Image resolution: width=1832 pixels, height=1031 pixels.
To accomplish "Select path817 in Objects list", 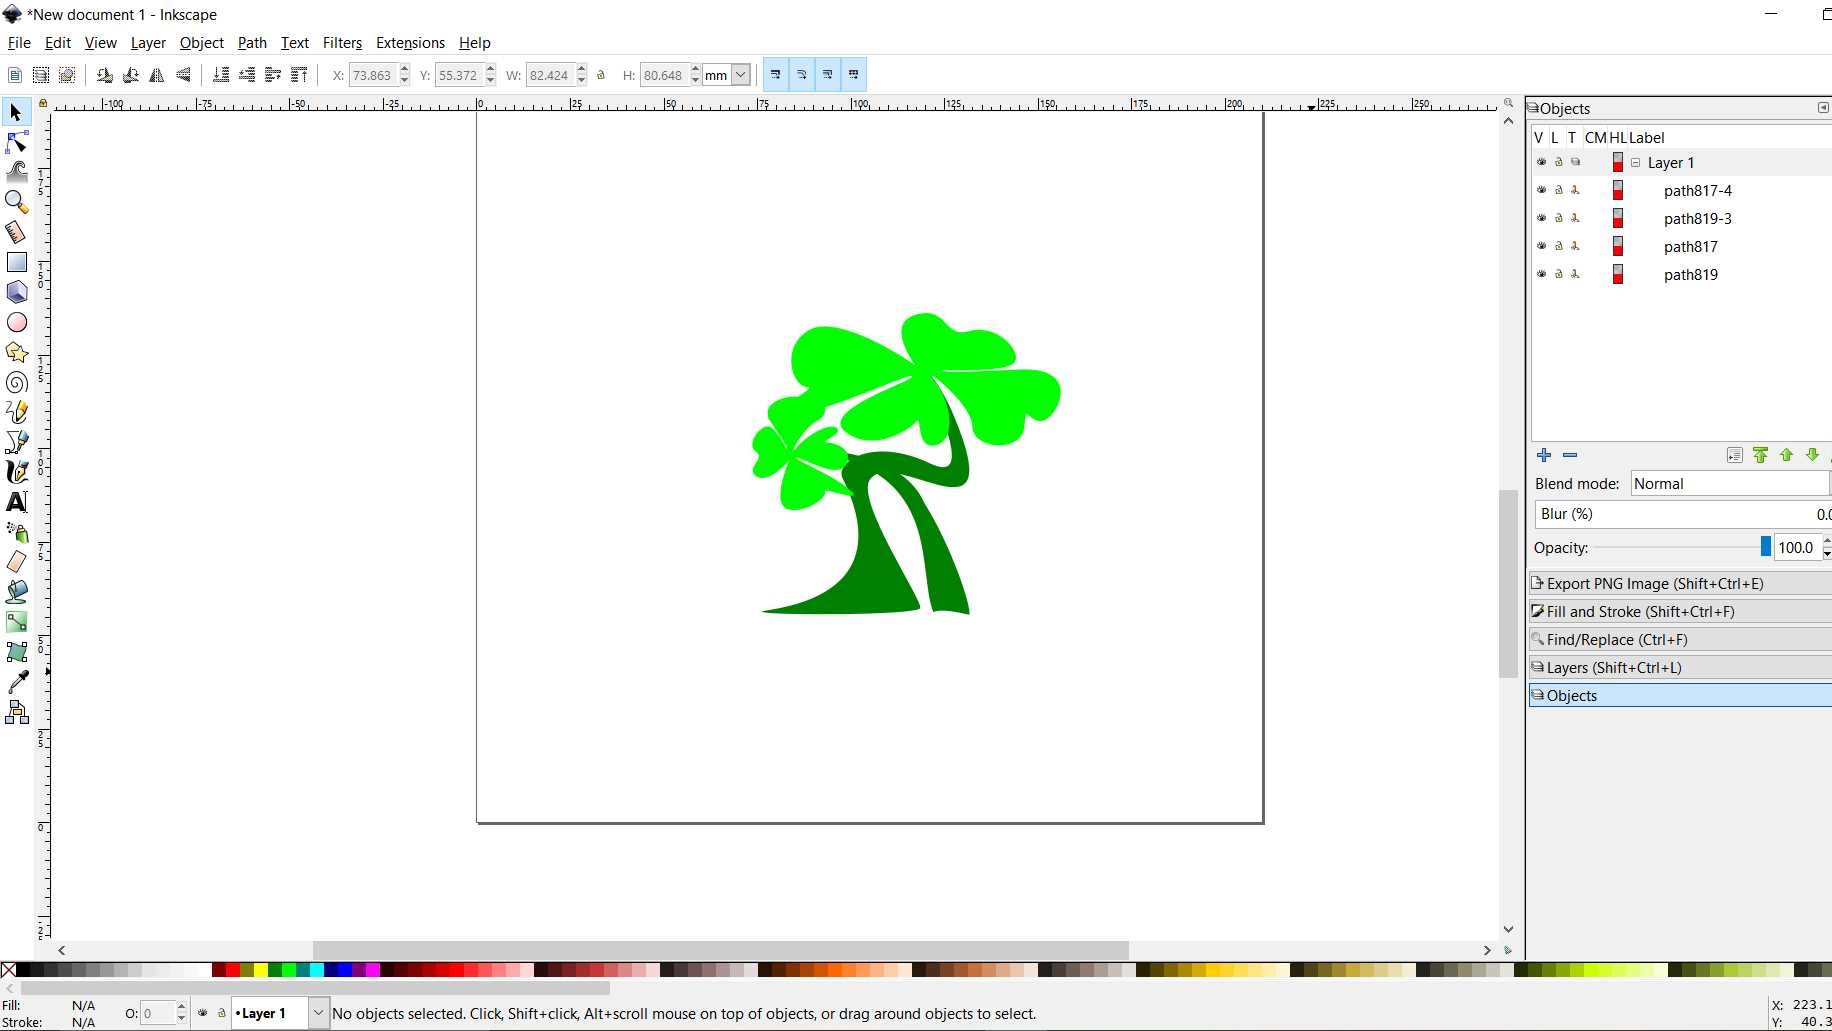I will click(1691, 247).
